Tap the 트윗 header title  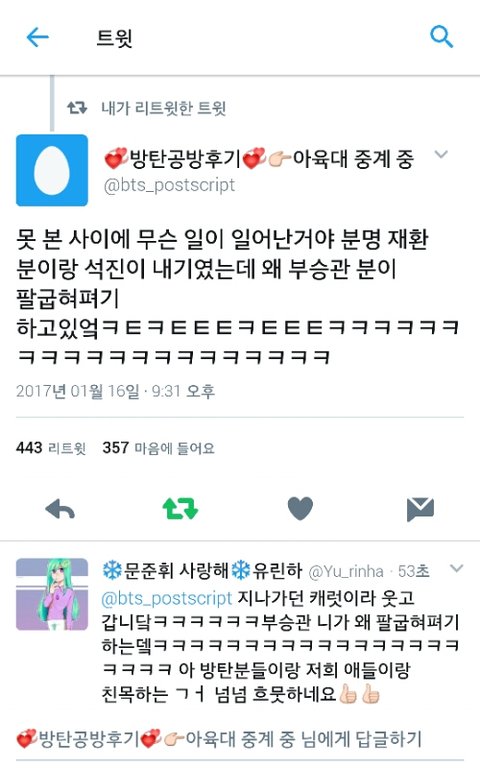point(115,38)
